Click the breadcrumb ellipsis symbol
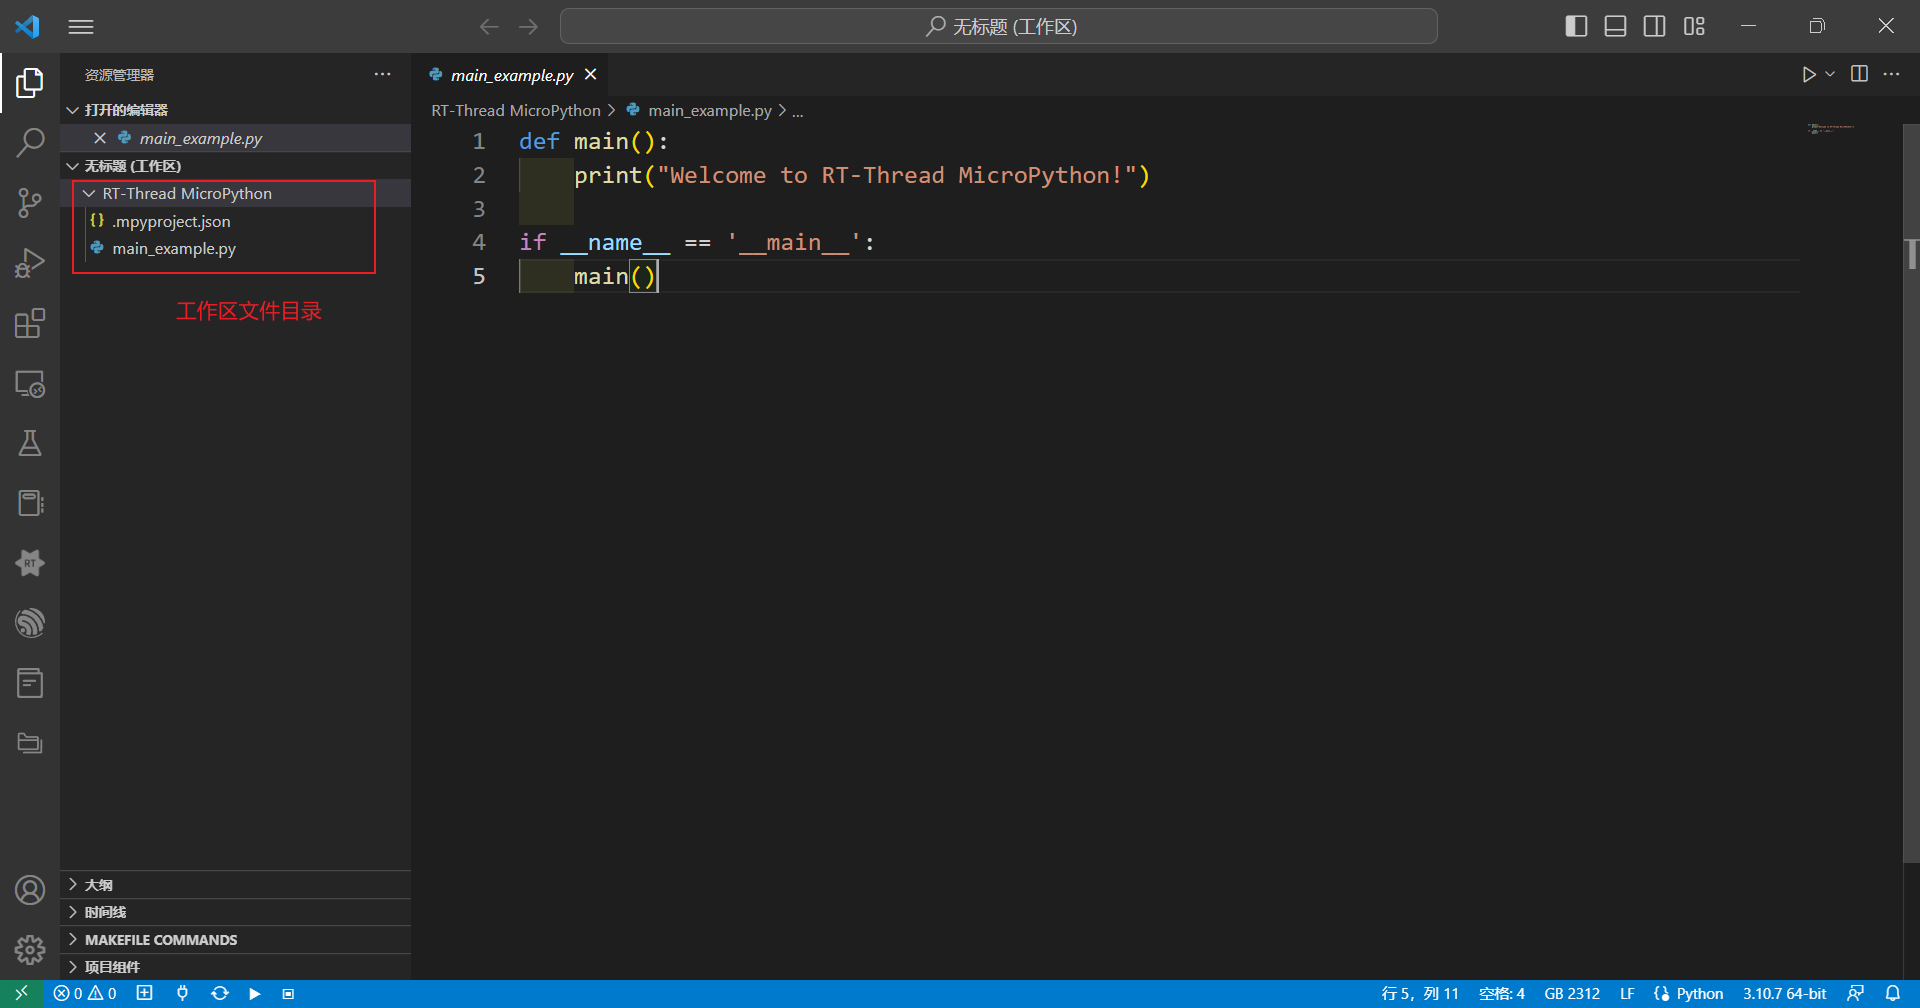Screen dimensions: 1920x1008 tap(798, 111)
